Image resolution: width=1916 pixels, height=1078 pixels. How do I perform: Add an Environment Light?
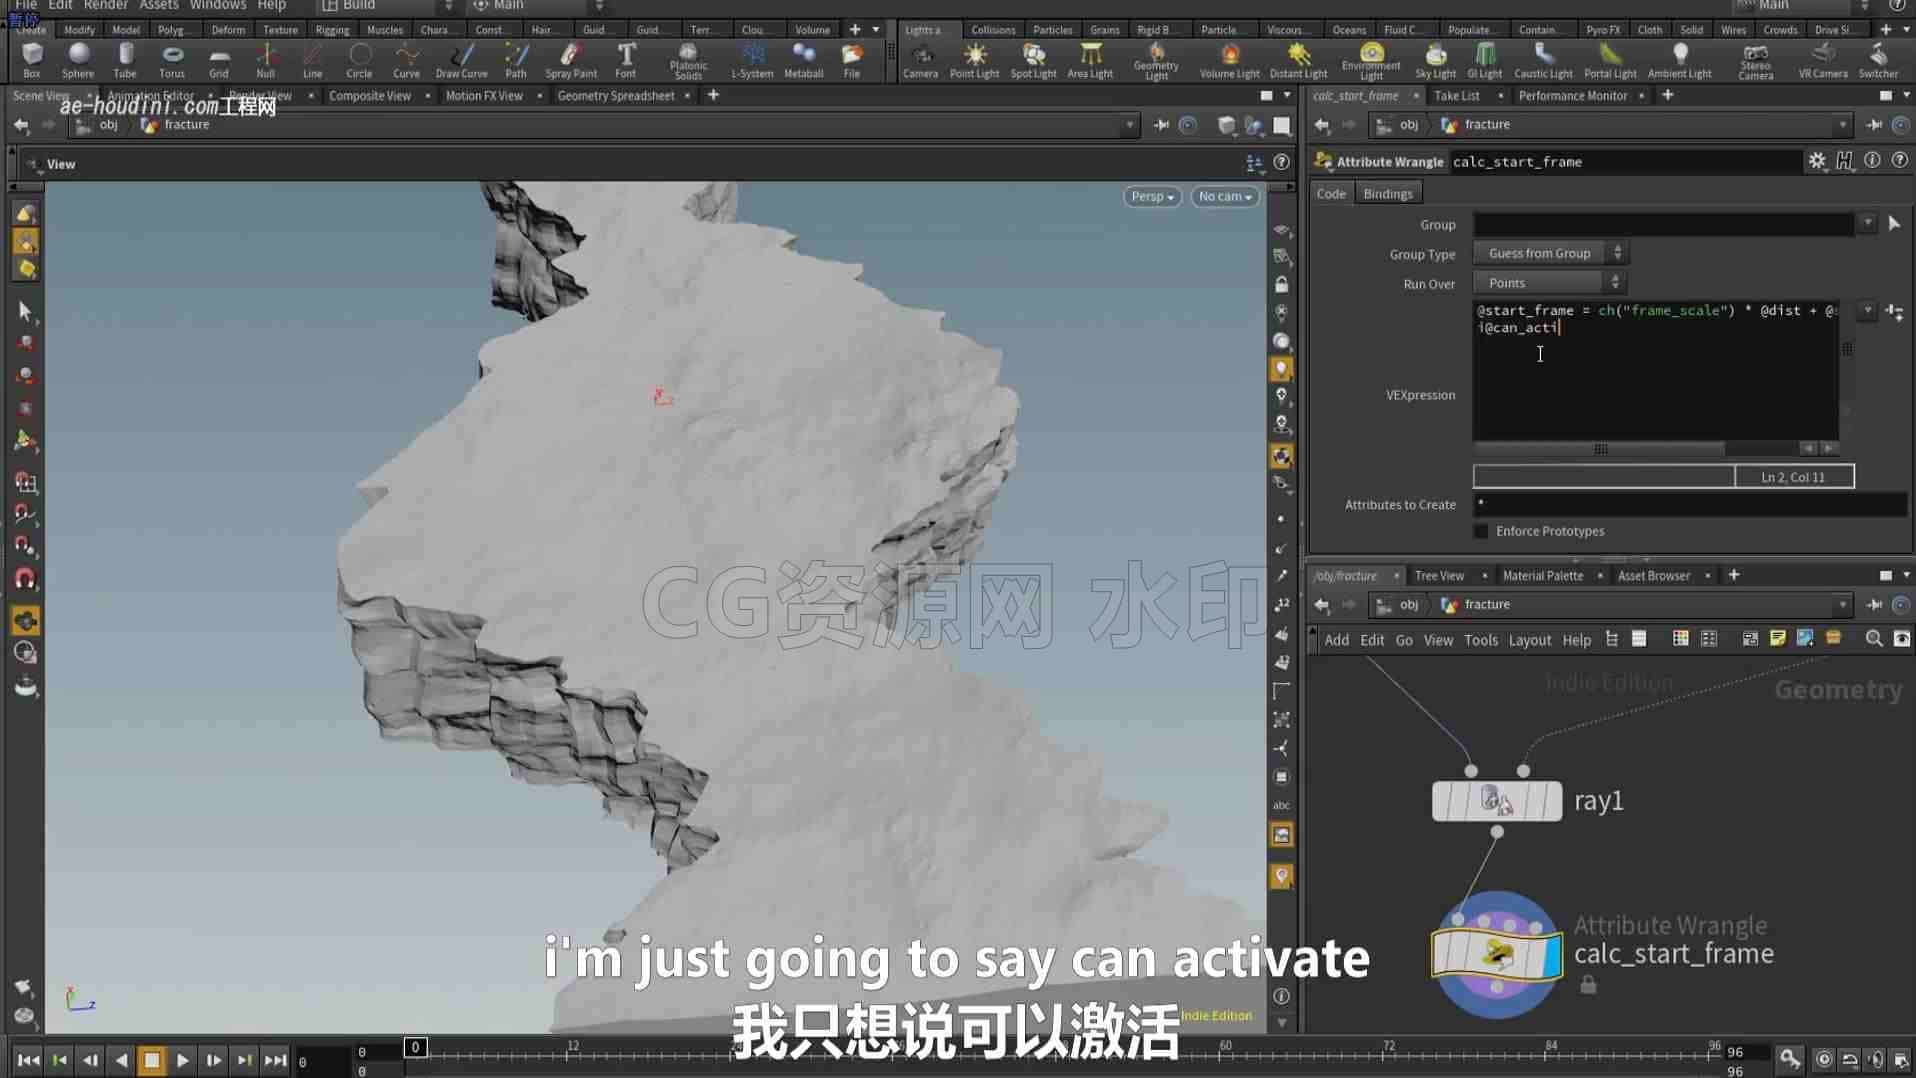point(1371,60)
